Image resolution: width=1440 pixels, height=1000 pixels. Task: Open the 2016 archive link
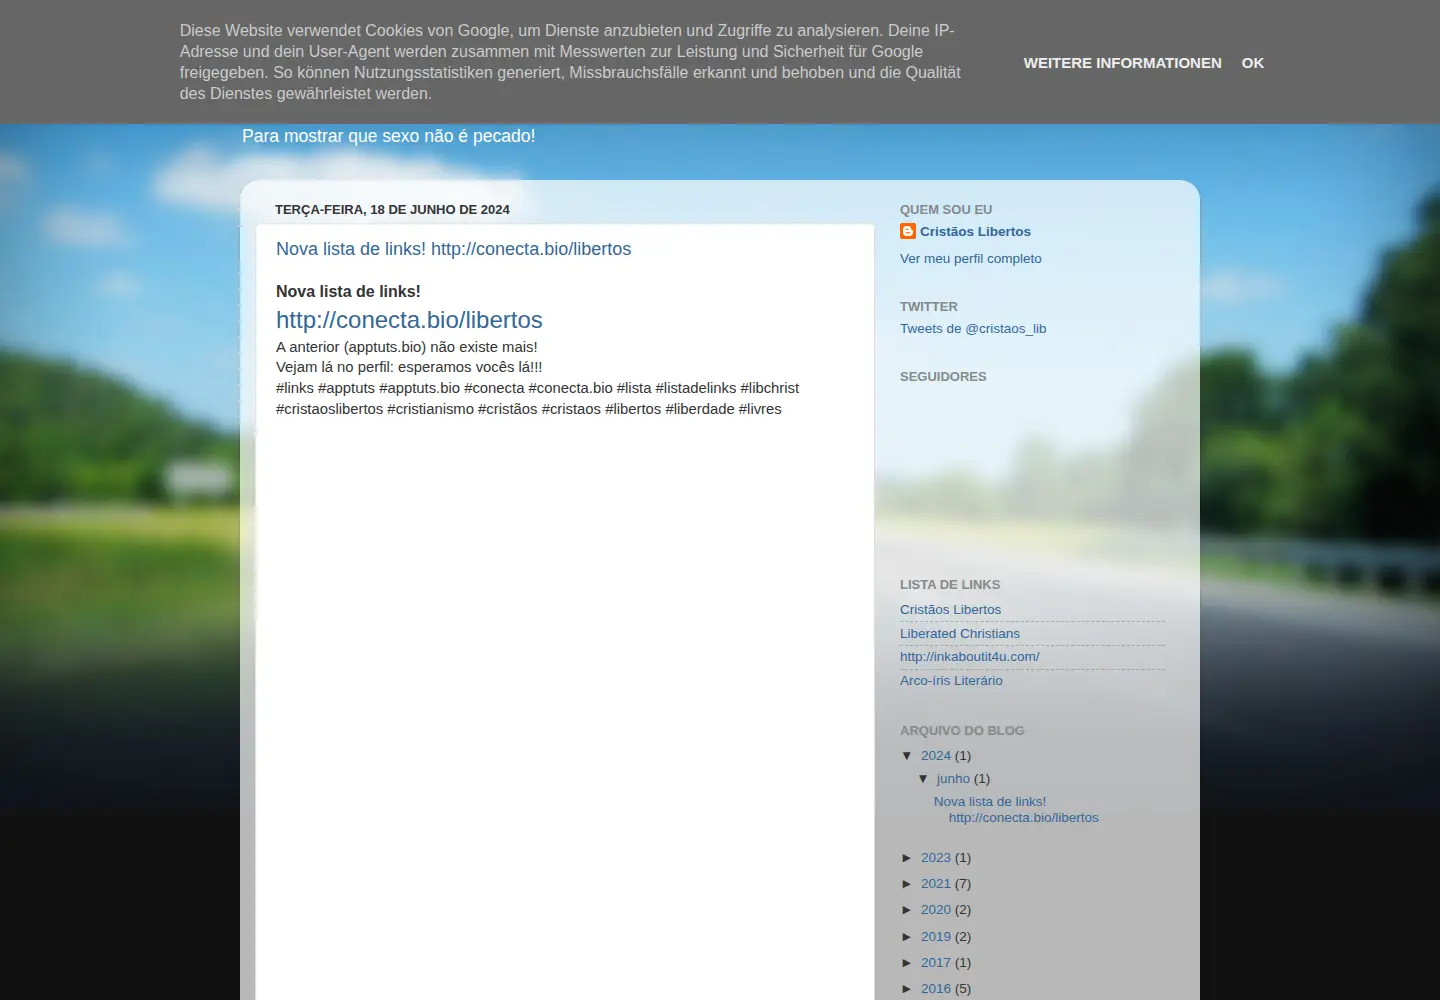[936, 989]
